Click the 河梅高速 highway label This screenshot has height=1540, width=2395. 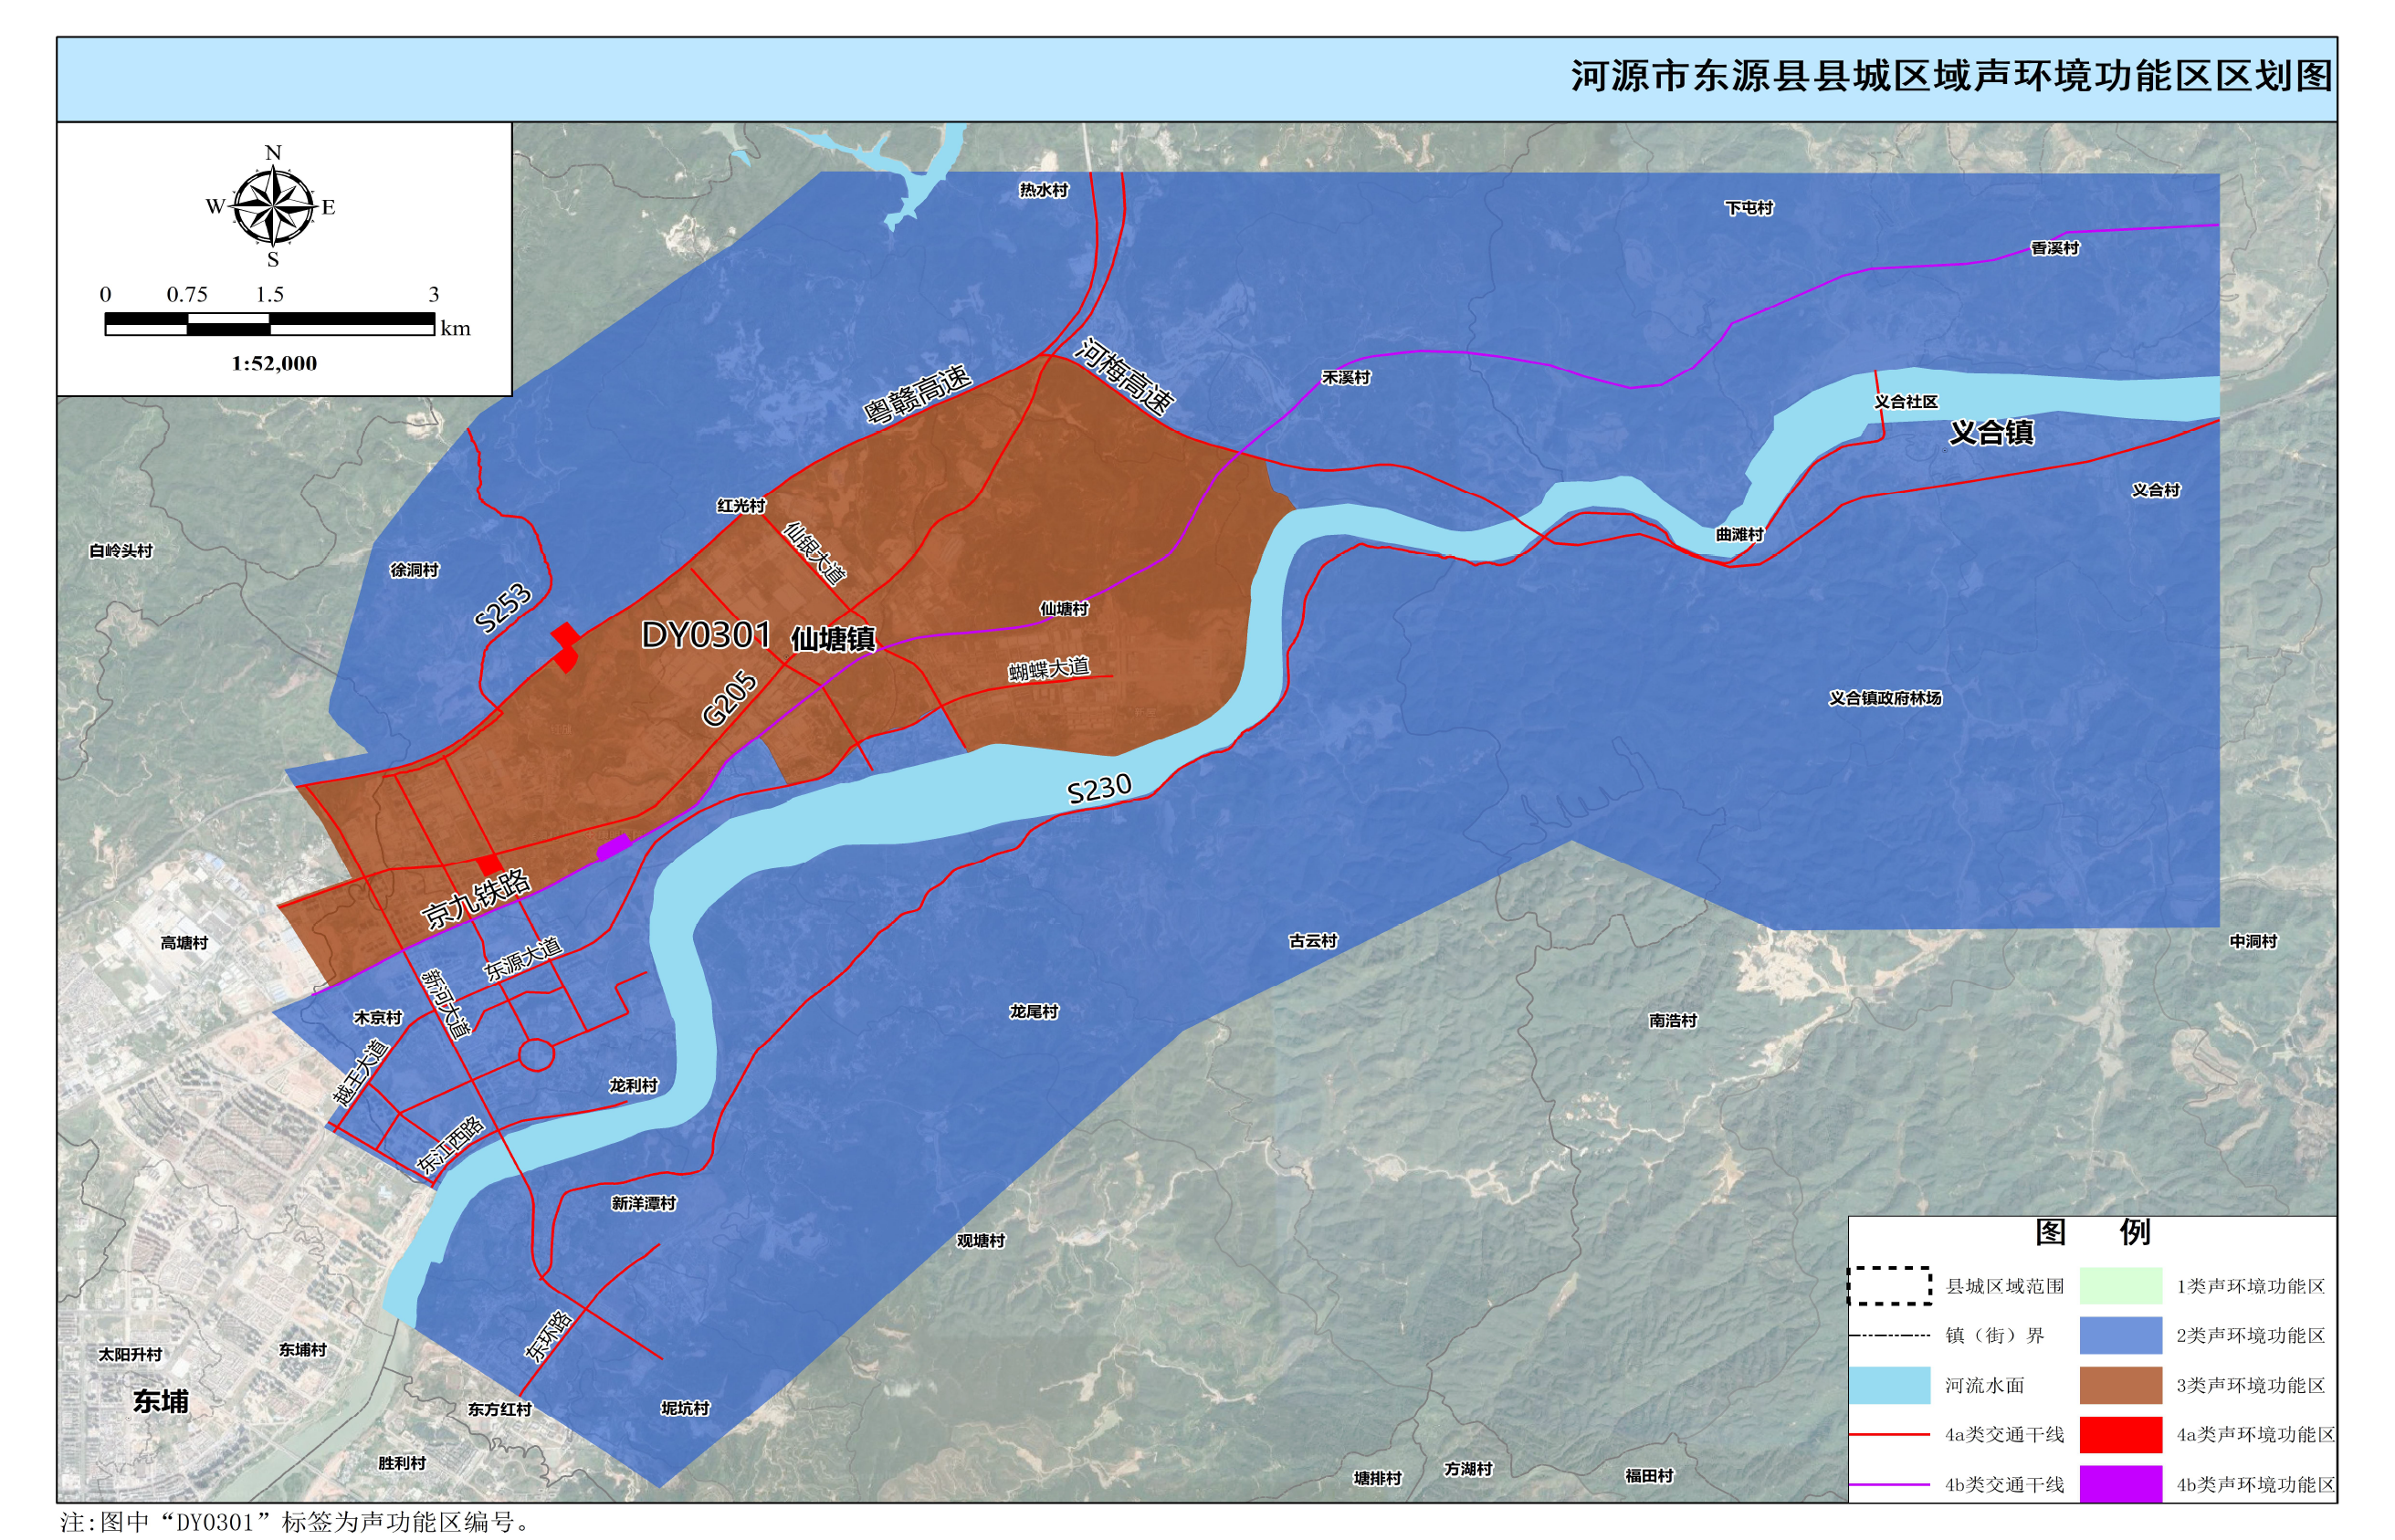[1124, 377]
